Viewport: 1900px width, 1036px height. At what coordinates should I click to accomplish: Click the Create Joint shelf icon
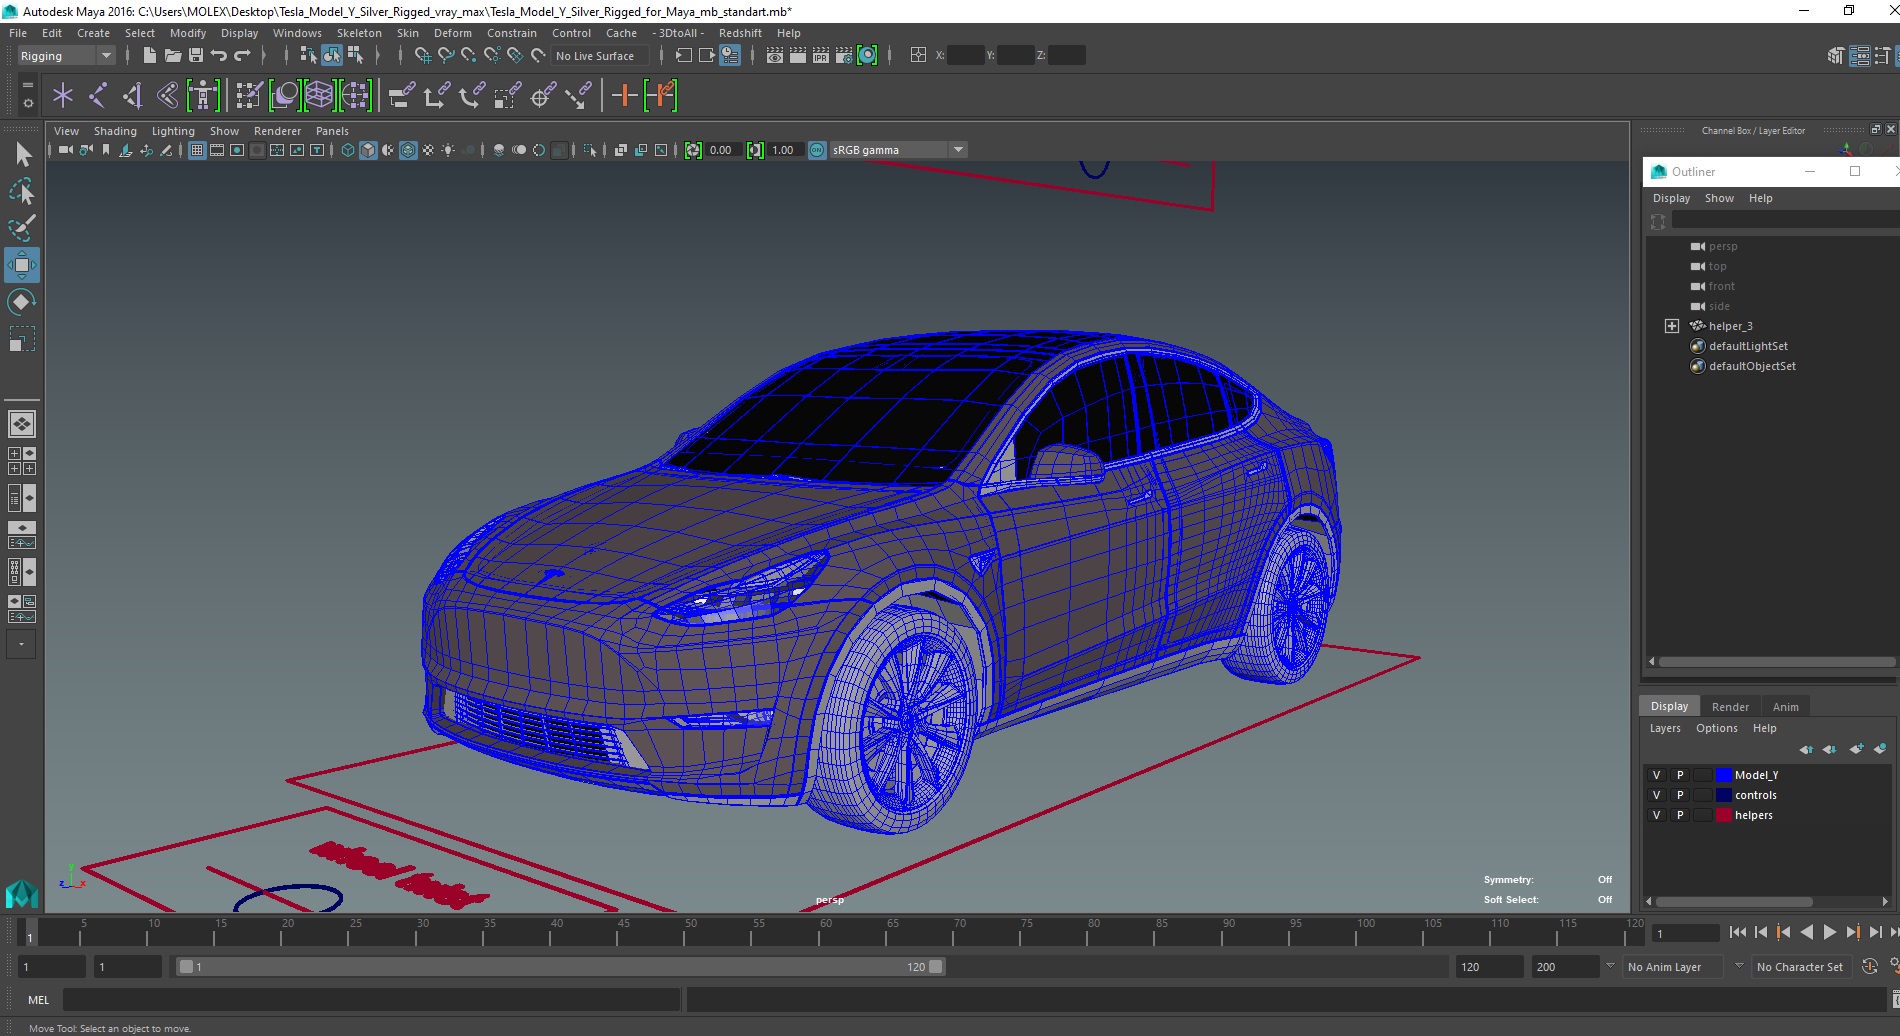click(98, 96)
